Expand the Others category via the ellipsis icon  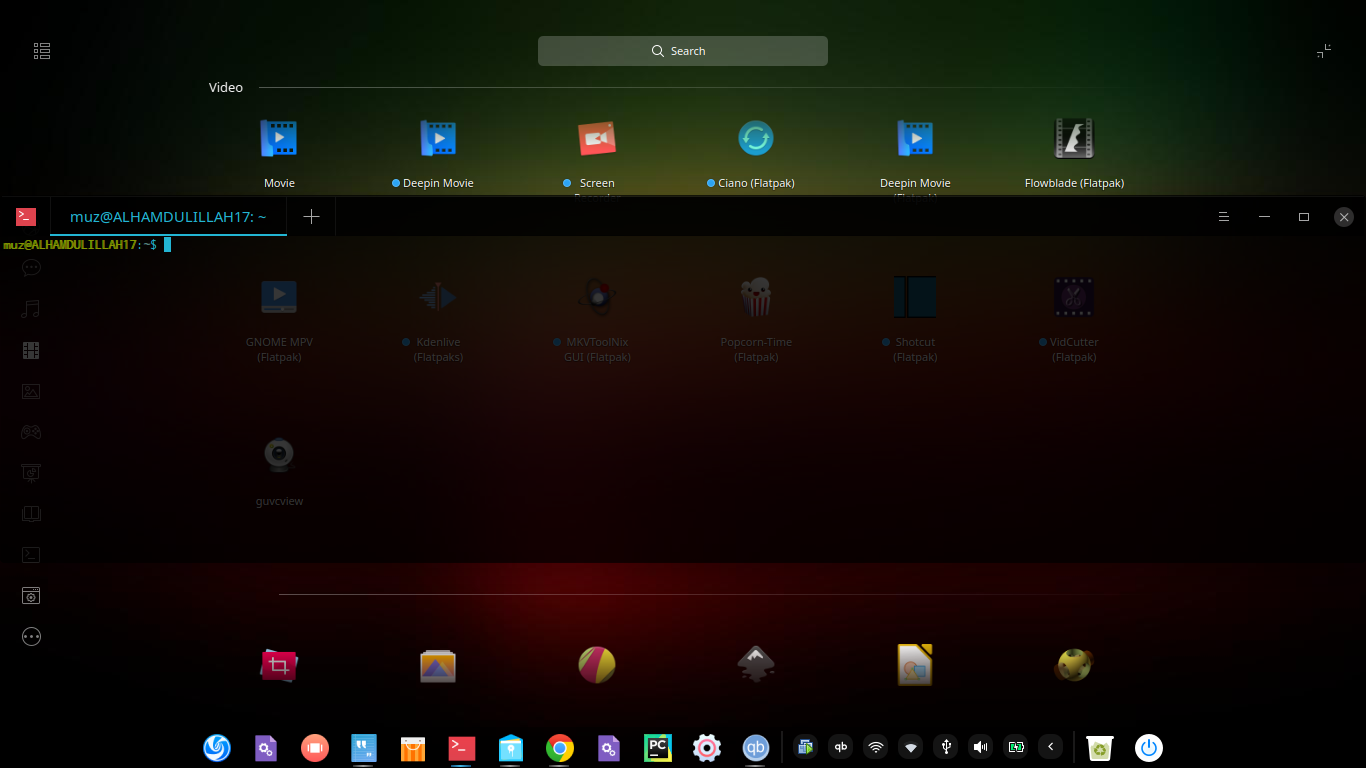30,636
